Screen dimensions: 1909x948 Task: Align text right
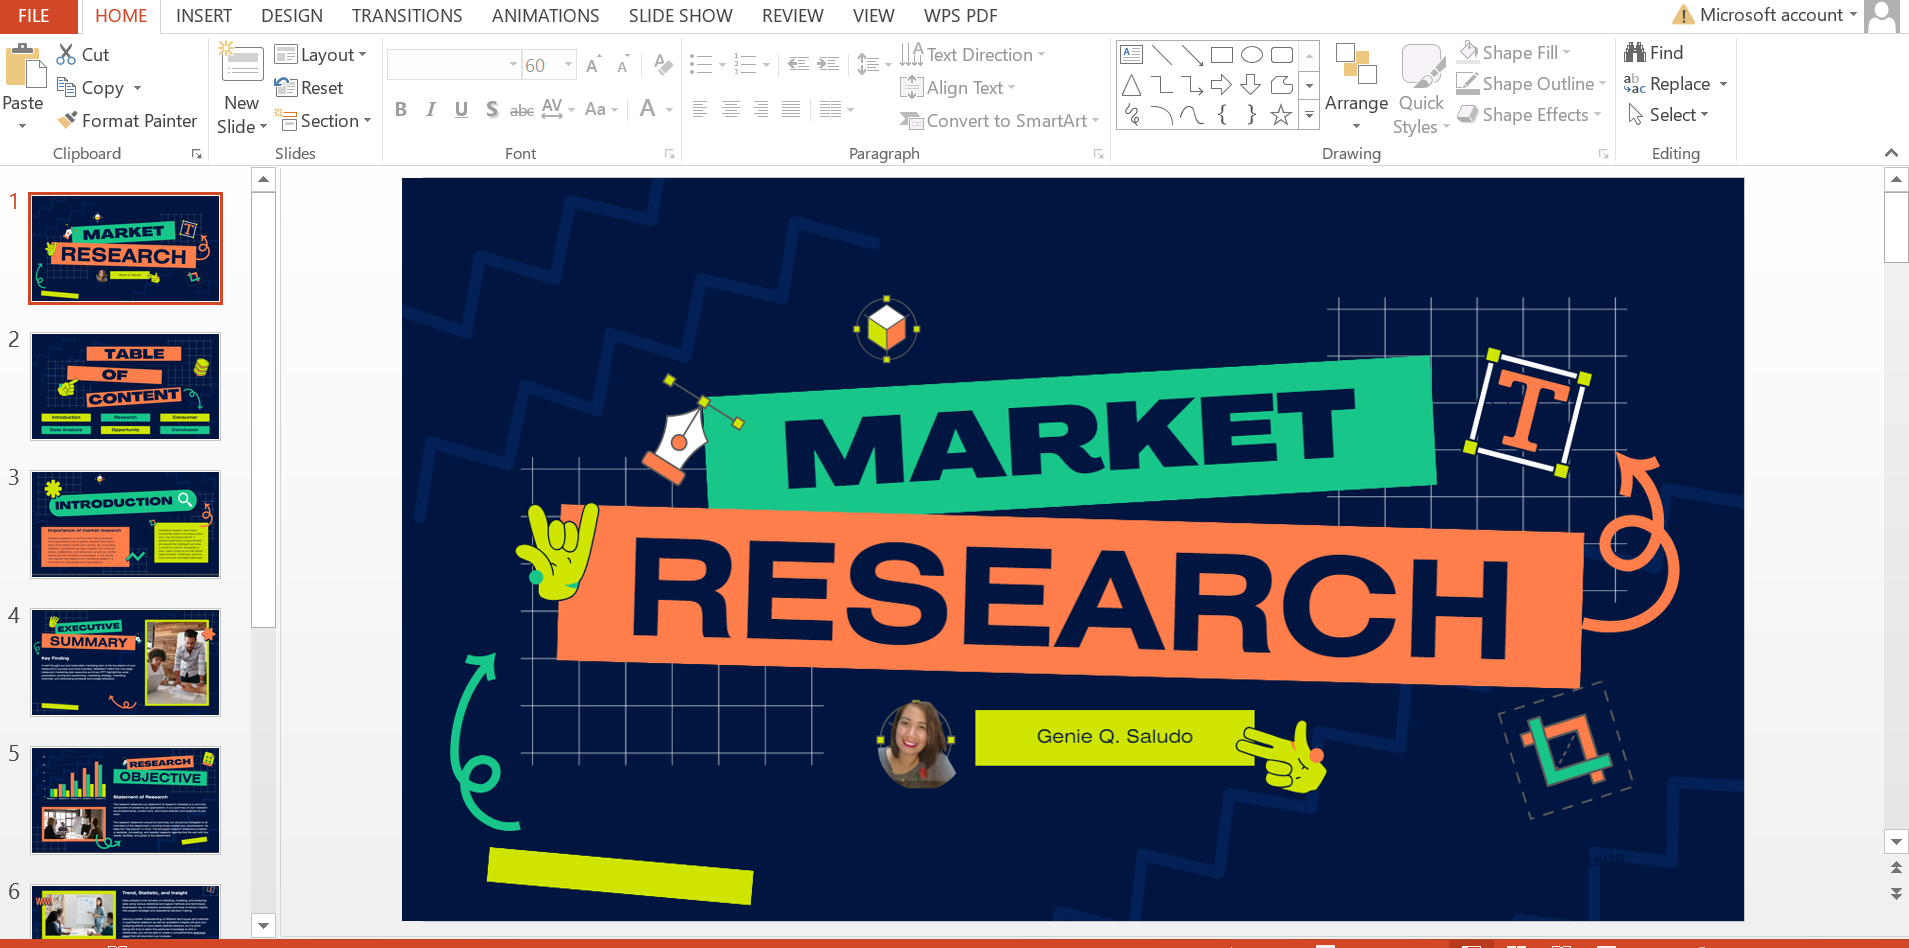click(x=761, y=109)
